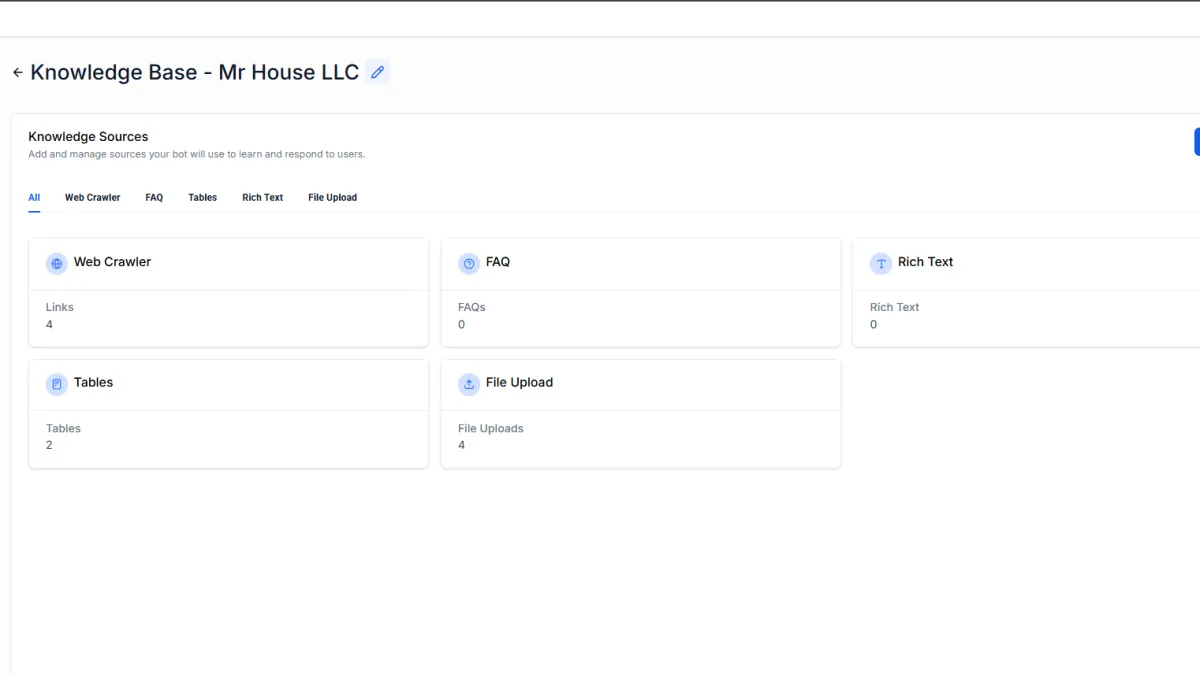Click the 'Add and manage sources' description
Viewport: 1200px width, 674px height.
pos(197,155)
